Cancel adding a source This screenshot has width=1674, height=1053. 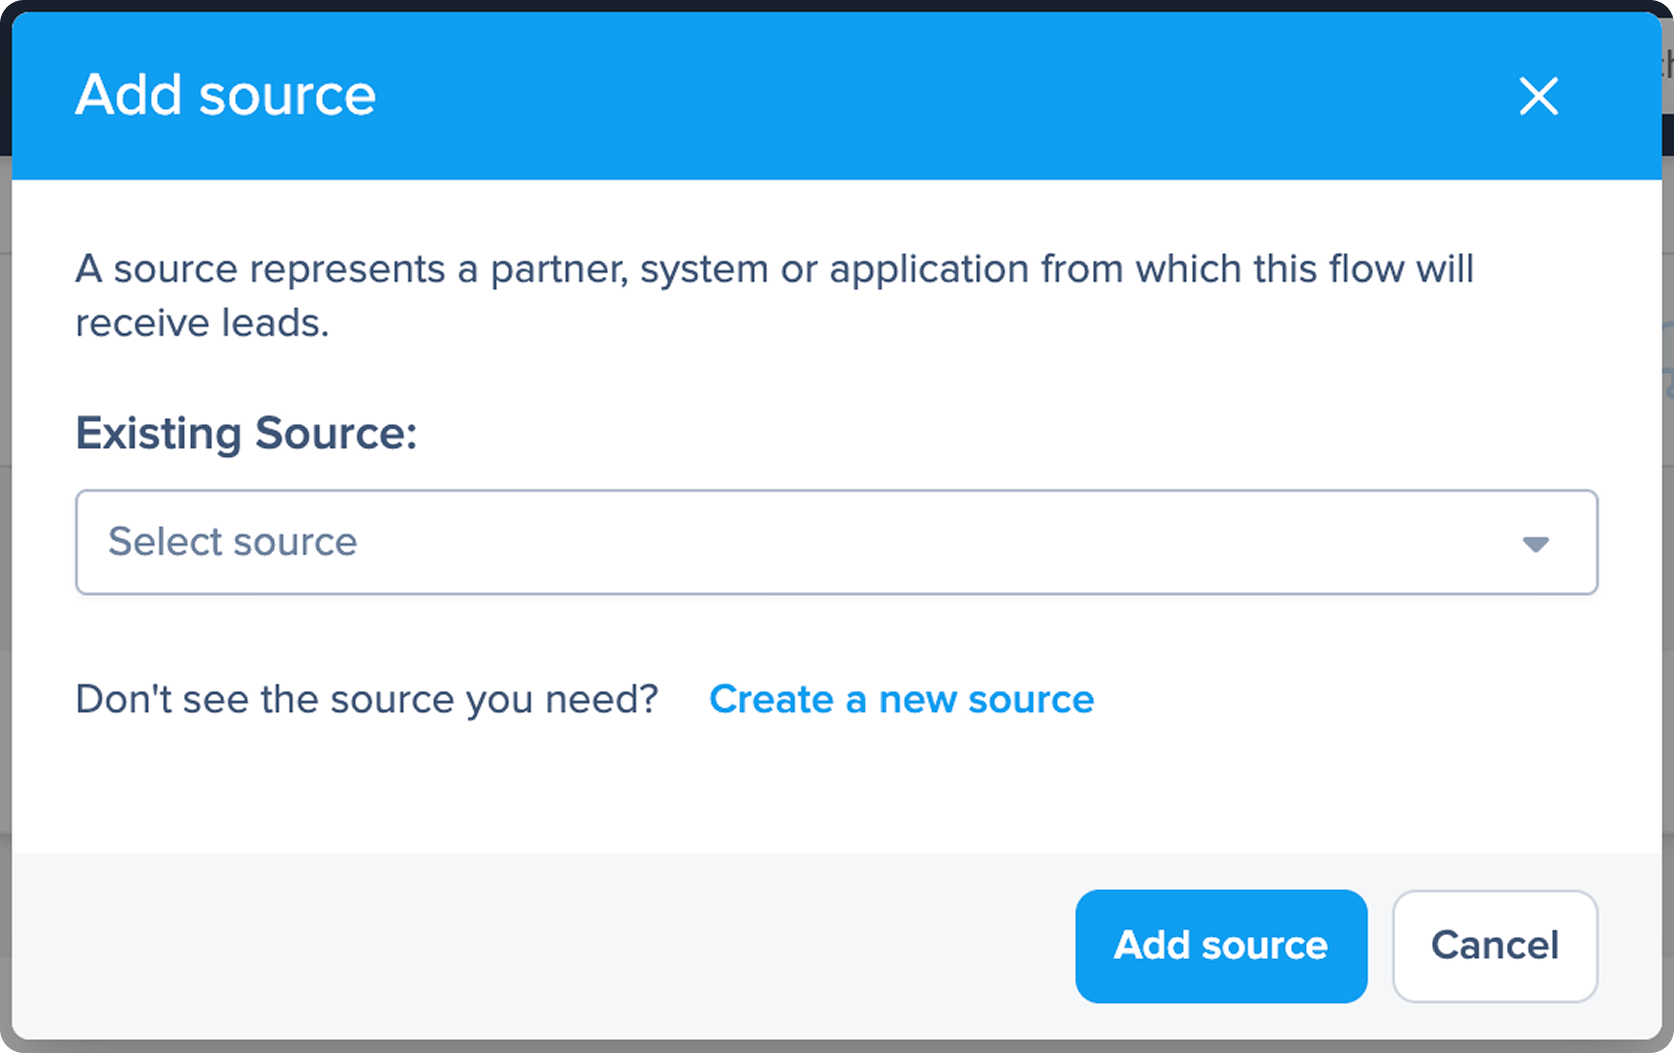point(1494,946)
